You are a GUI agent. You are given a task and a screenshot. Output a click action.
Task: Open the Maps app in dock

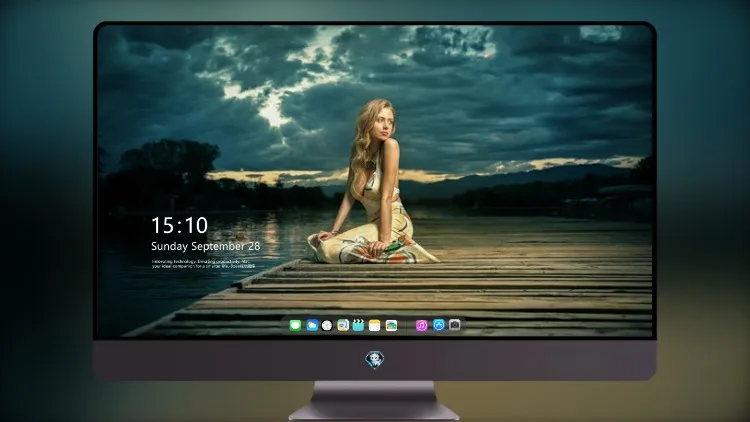click(343, 326)
